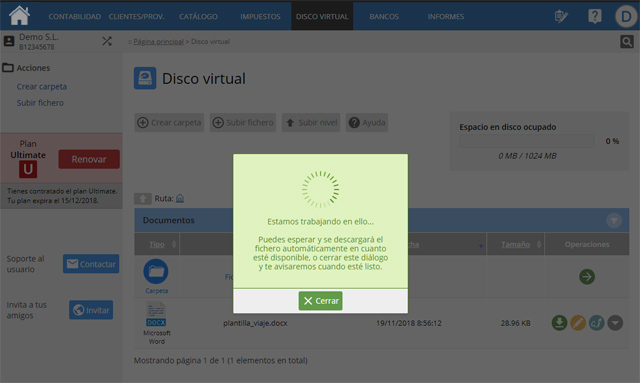
Task: Select the DISCO VIRTUAL menu tab
Action: (322, 16)
